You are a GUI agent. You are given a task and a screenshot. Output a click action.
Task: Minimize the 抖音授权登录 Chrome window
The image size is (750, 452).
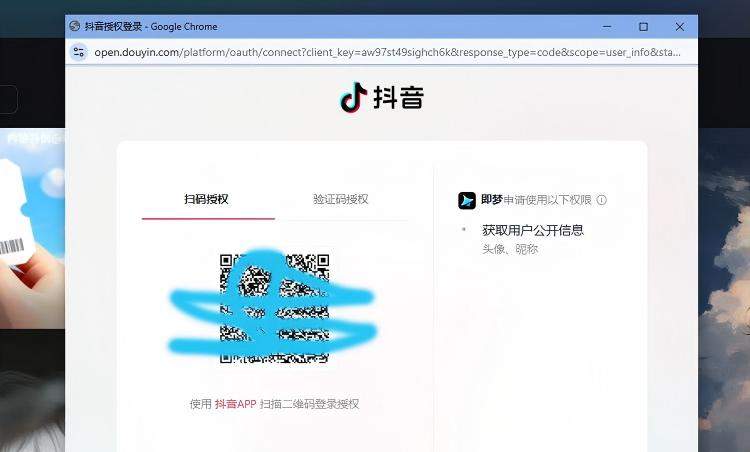607,27
